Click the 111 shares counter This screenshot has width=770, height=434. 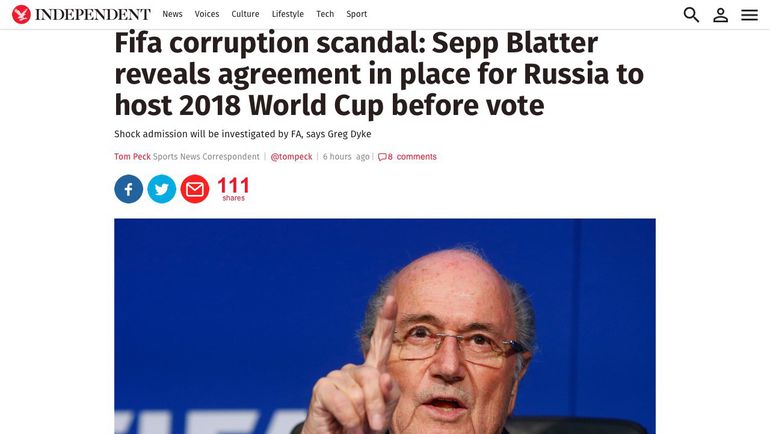click(233, 189)
